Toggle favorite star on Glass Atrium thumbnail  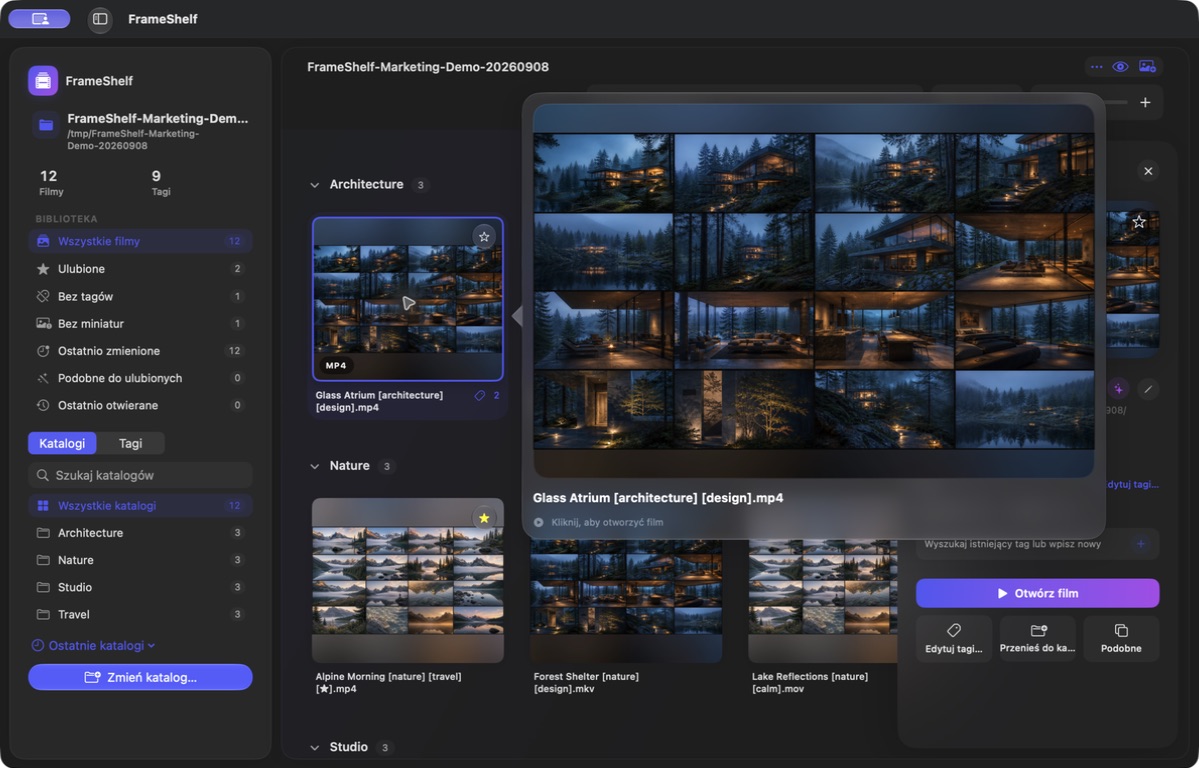click(484, 237)
